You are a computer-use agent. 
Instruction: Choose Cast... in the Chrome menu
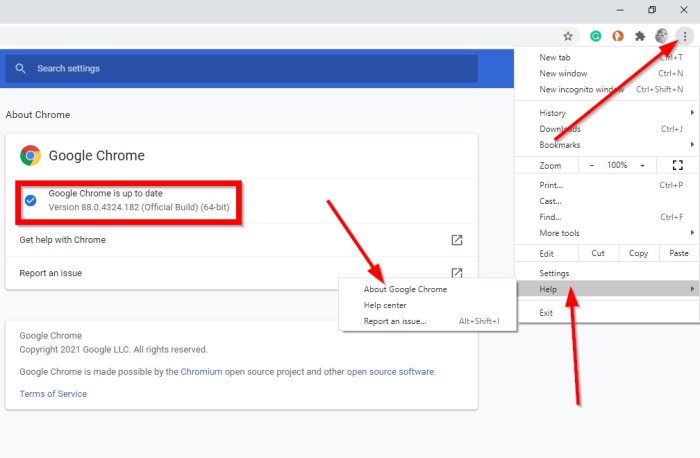pyautogui.click(x=607, y=201)
